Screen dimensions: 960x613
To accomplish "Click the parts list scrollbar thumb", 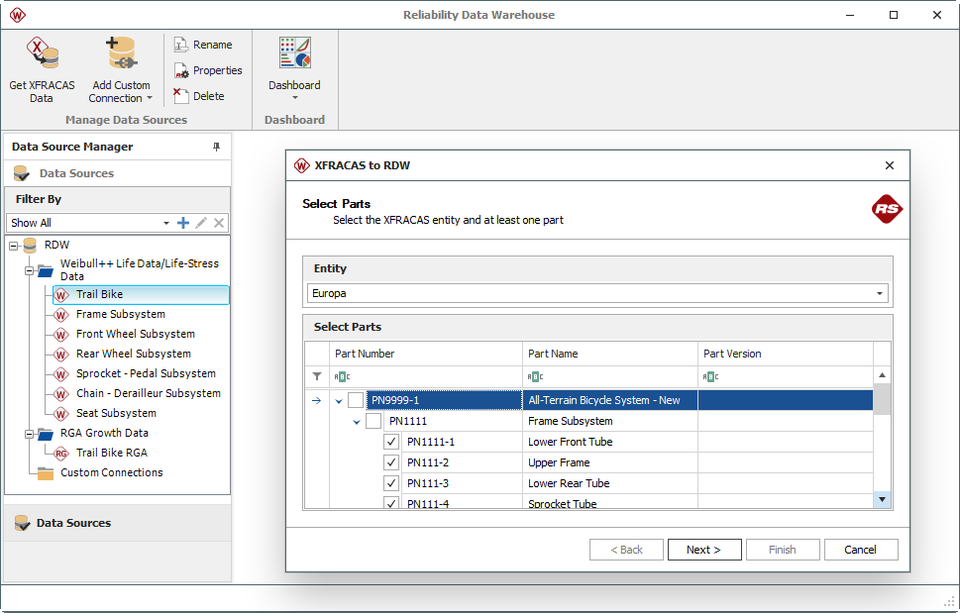I will tap(882, 399).
